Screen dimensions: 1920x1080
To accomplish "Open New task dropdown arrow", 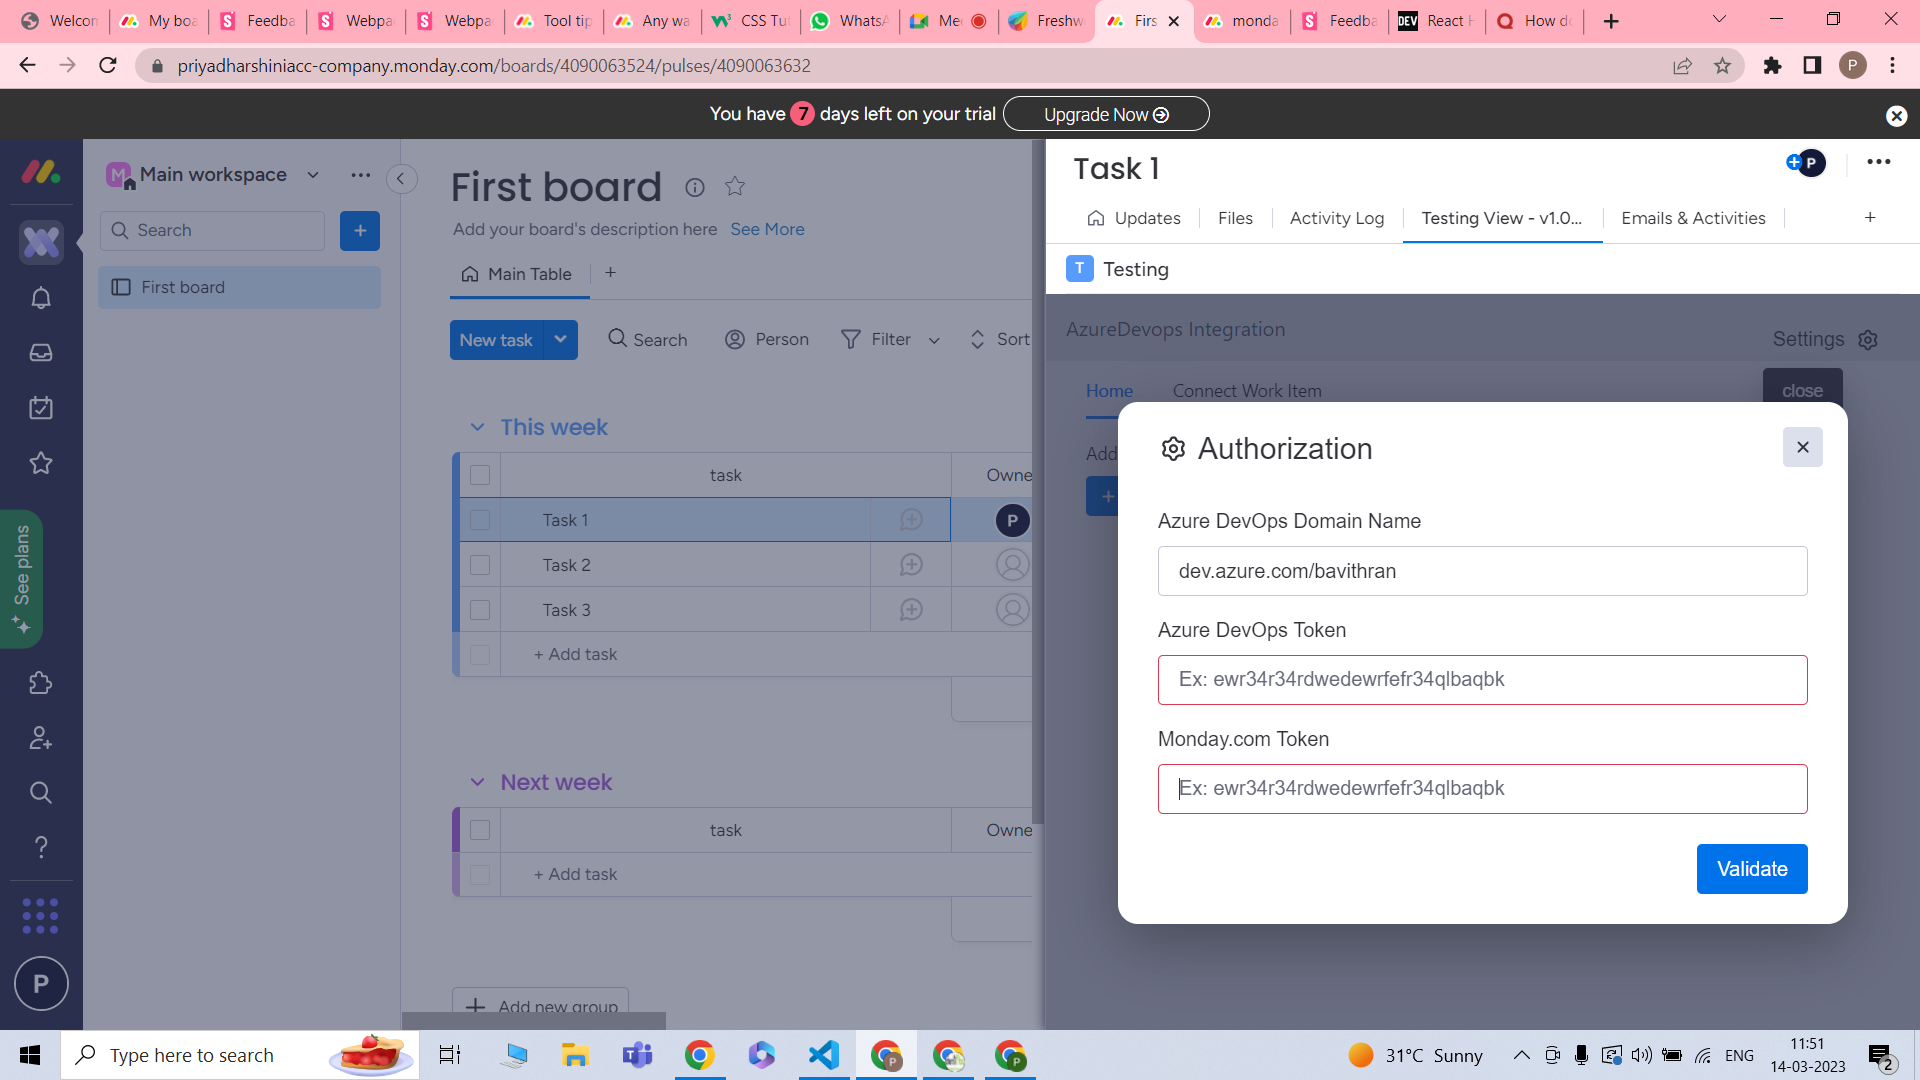I will [x=561, y=340].
